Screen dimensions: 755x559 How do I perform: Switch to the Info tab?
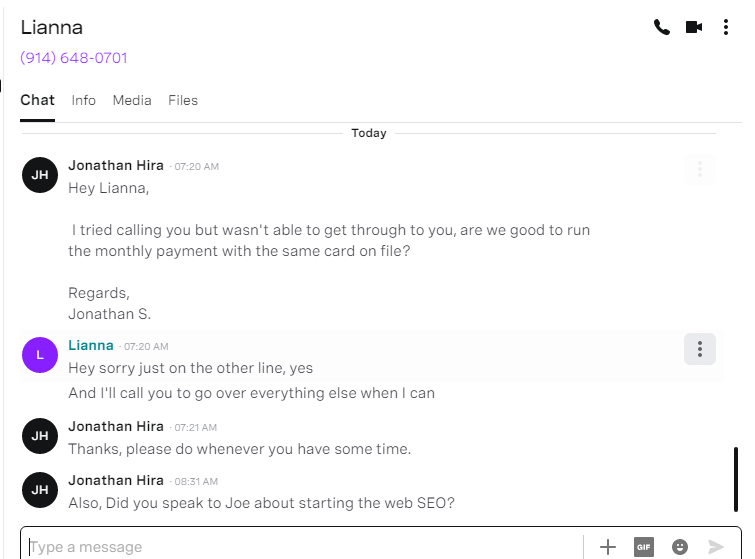pos(84,101)
